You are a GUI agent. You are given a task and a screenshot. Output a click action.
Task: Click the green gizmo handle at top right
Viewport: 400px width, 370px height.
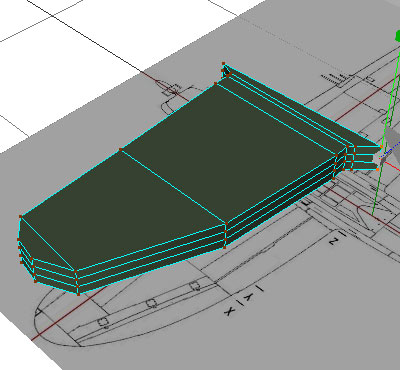point(398,36)
